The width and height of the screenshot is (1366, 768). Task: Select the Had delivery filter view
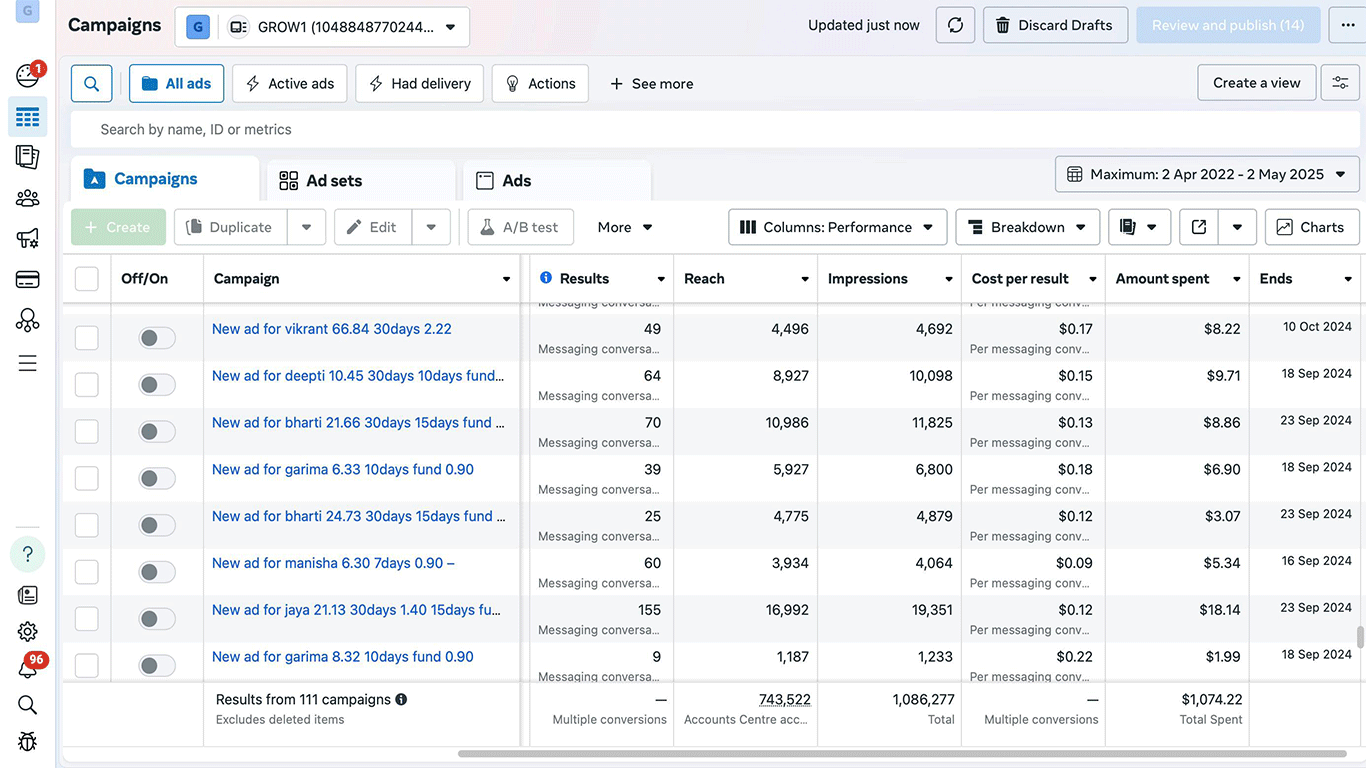(x=420, y=84)
